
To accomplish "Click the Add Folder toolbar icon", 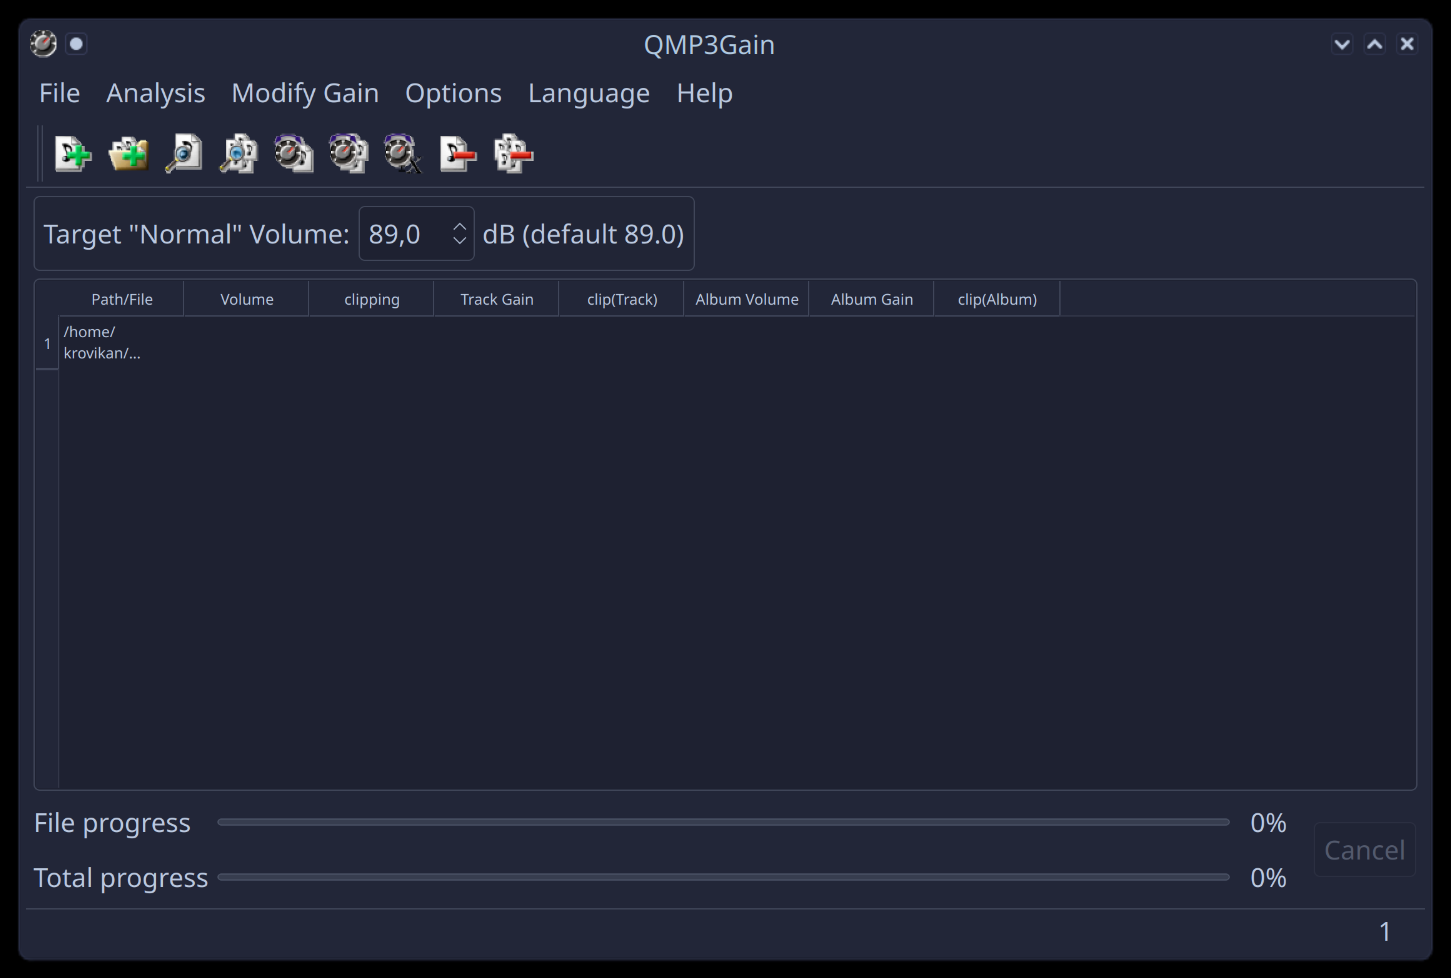I will [x=128, y=154].
